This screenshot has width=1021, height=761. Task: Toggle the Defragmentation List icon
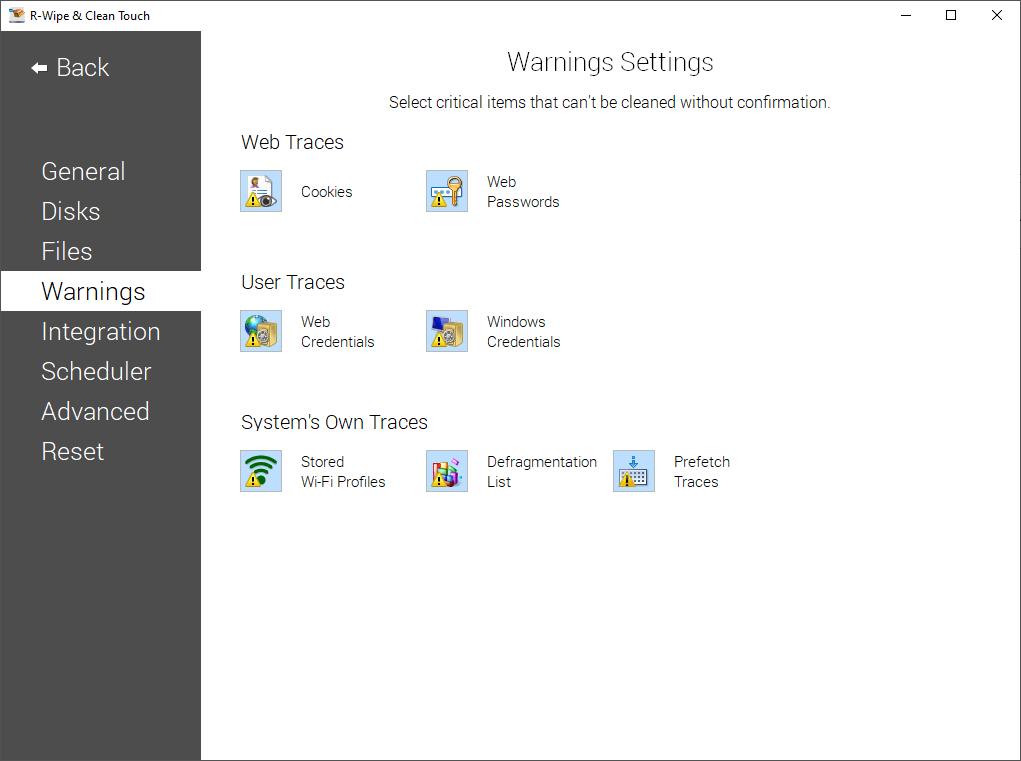(x=447, y=471)
